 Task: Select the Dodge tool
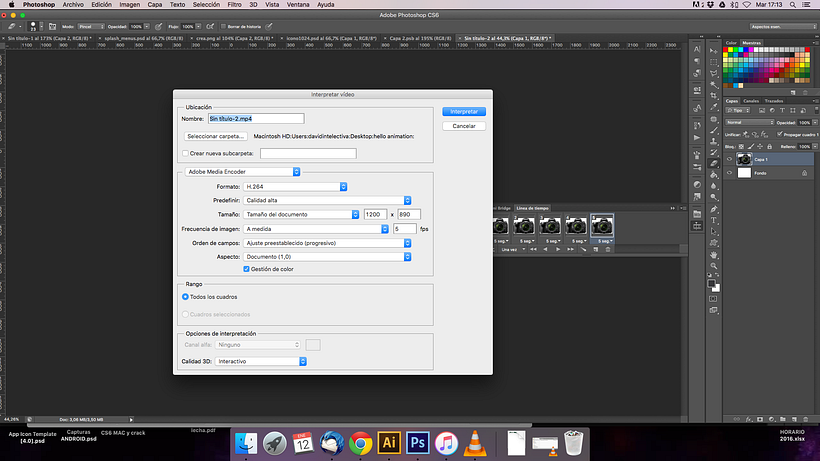pos(714,197)
